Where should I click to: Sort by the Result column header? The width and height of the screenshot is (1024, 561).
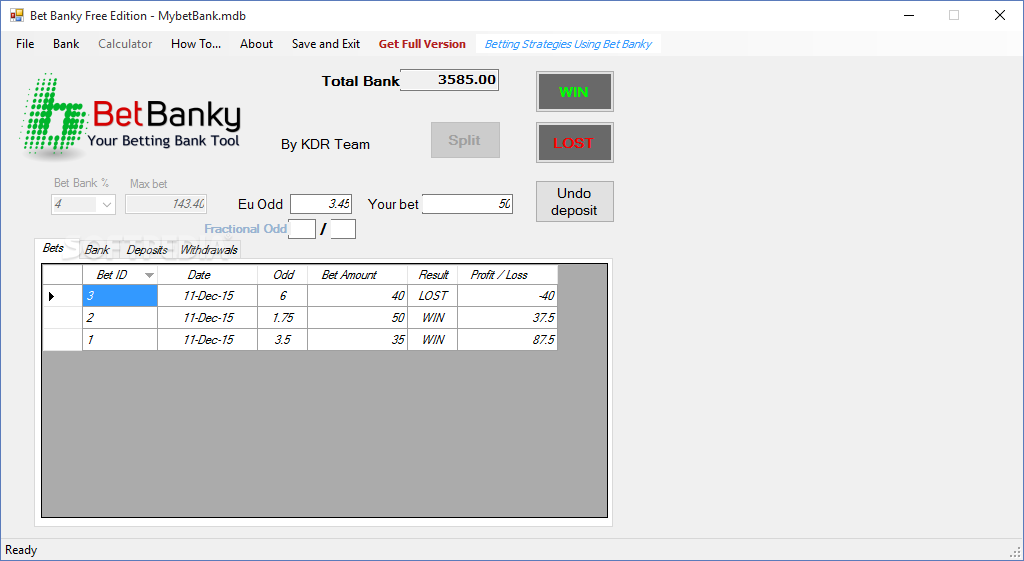[432, 275]
